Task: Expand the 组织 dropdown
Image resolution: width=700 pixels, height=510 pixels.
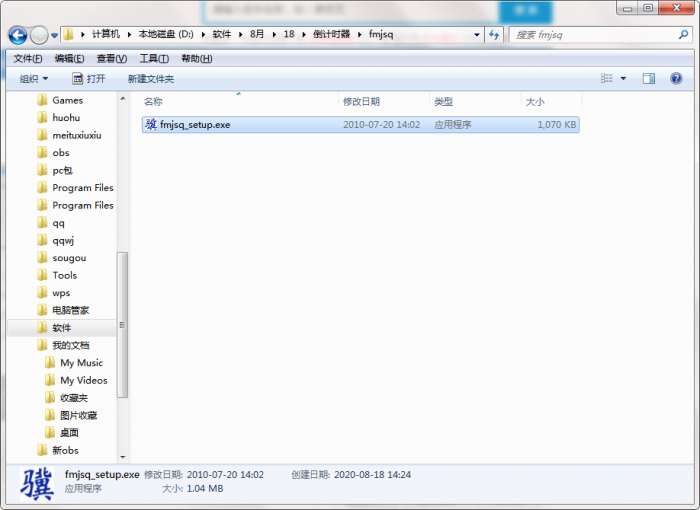Action: point(33,79)
